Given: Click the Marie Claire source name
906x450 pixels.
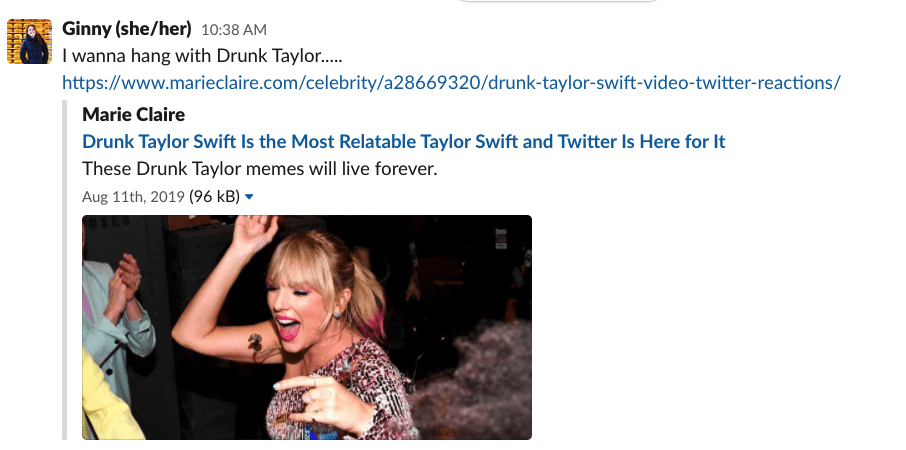Looking at the screenshot, I should coord(133,114).
